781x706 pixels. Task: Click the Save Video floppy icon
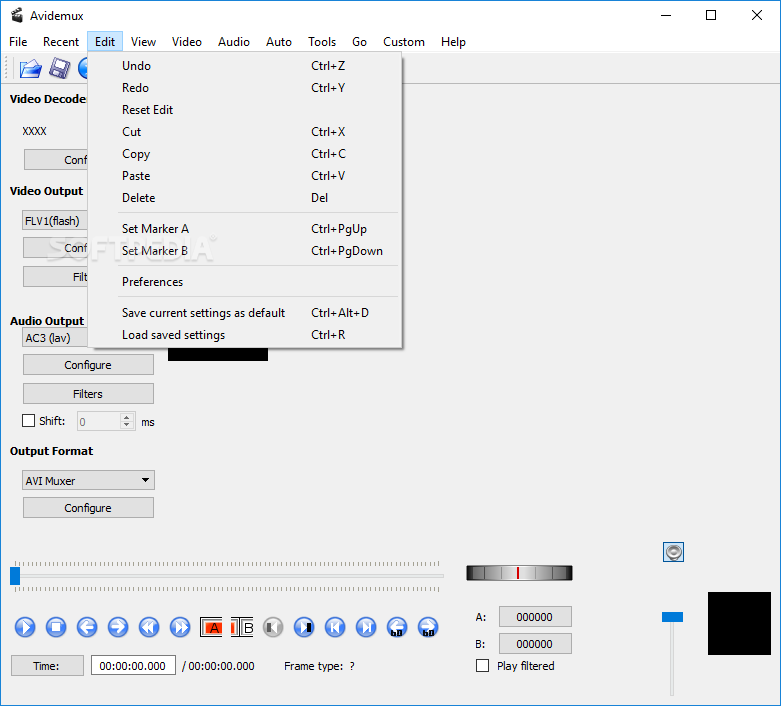point(59,68)
